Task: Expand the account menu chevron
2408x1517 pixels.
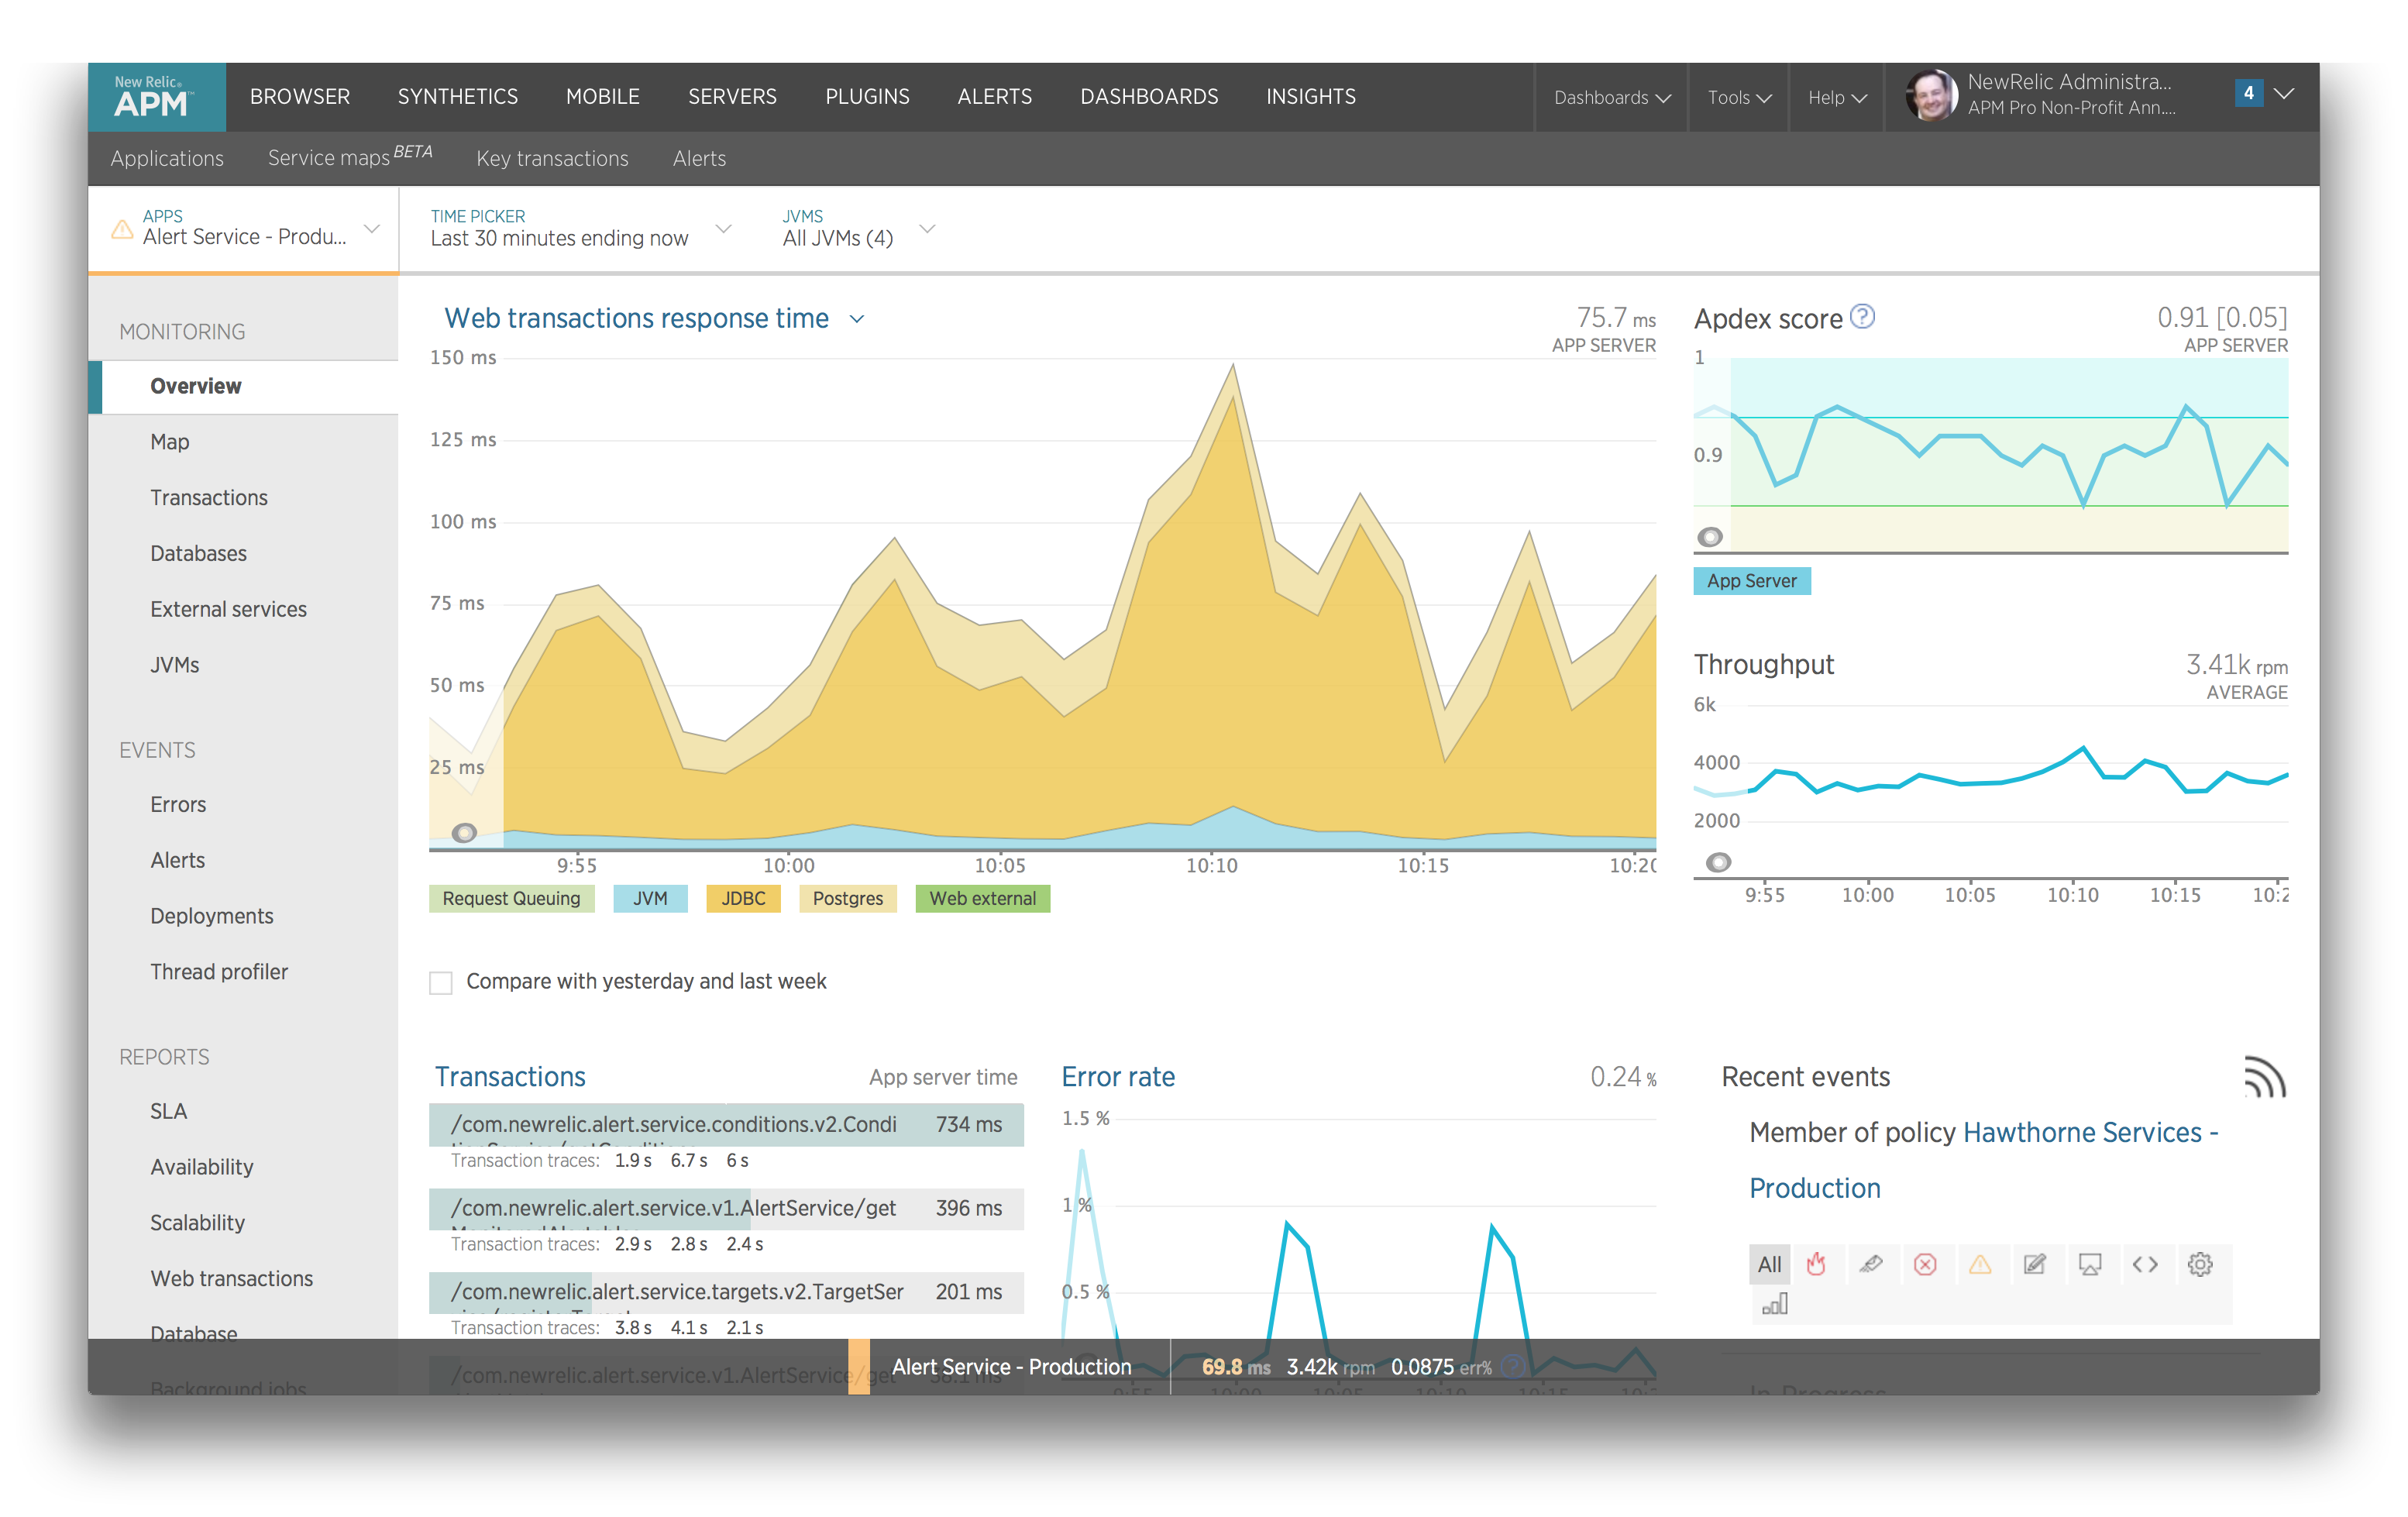Action: [x=2284, y=93]
